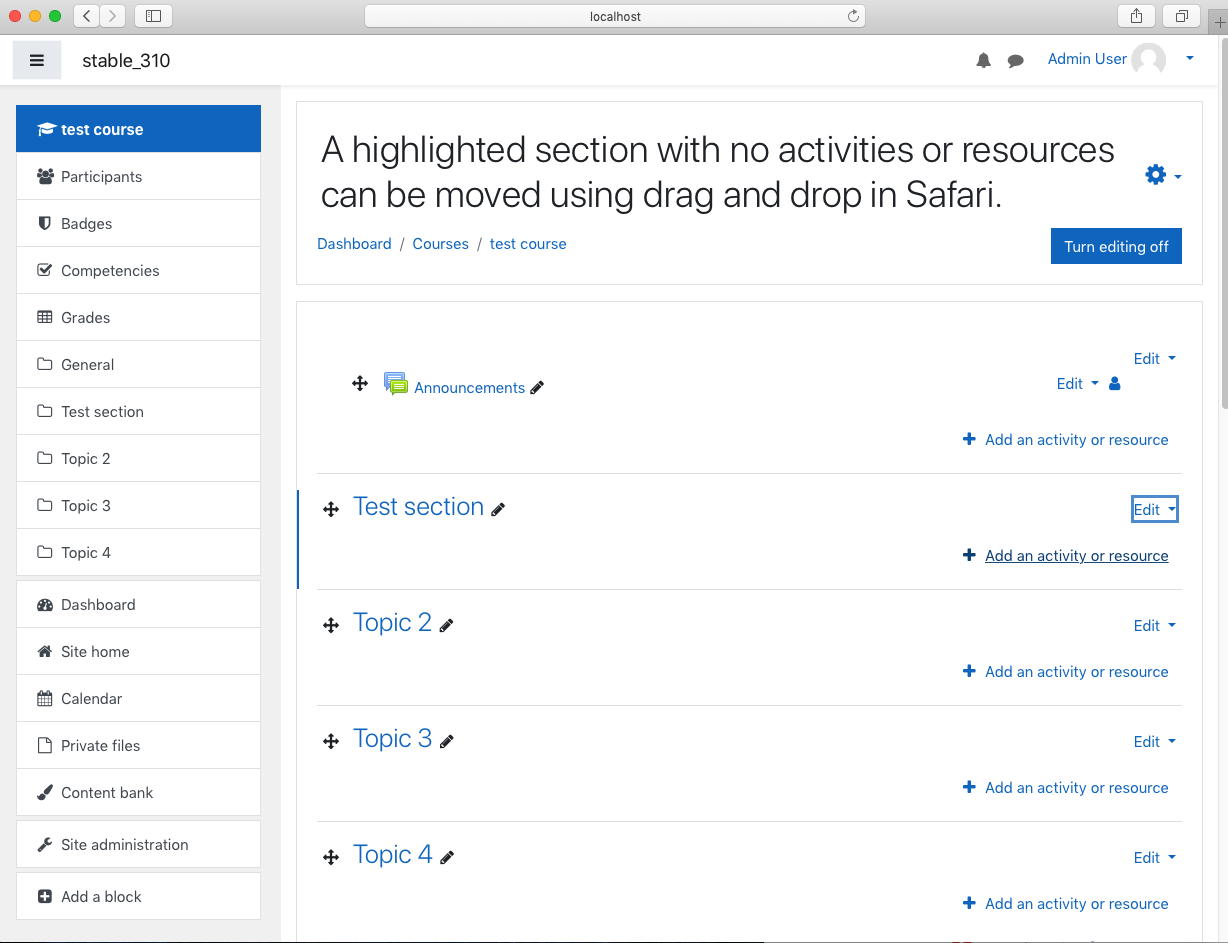
Task: Select test course in the sidebar
Action: click(x=138, y=129)
